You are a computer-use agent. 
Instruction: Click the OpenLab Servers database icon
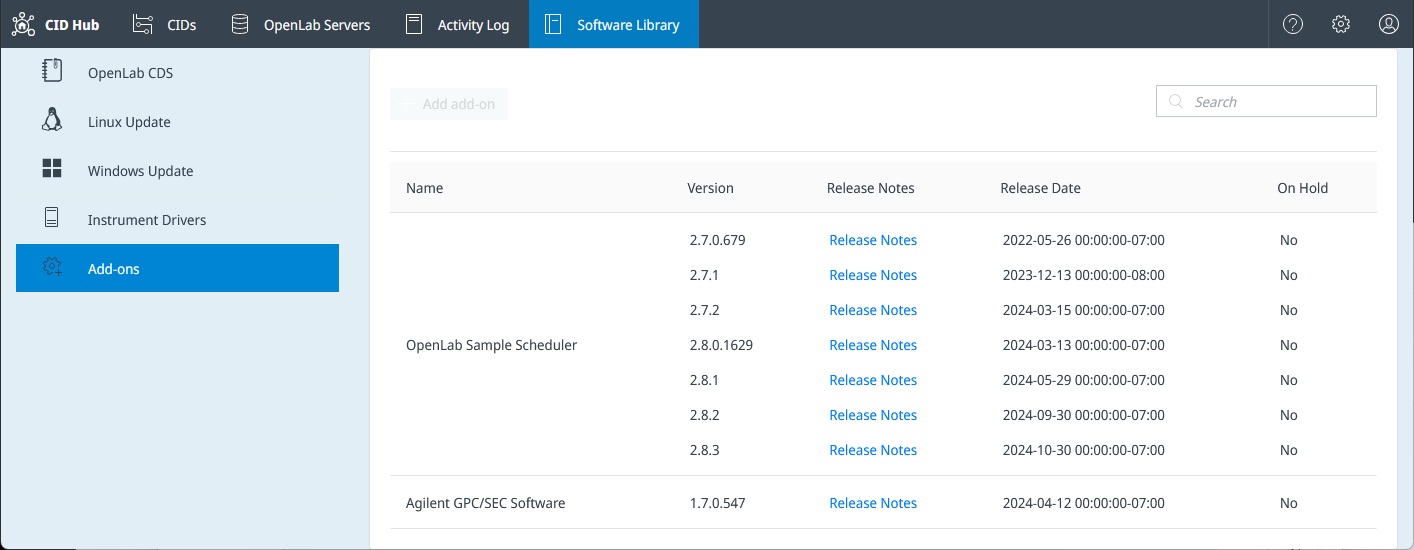(240, 24)
